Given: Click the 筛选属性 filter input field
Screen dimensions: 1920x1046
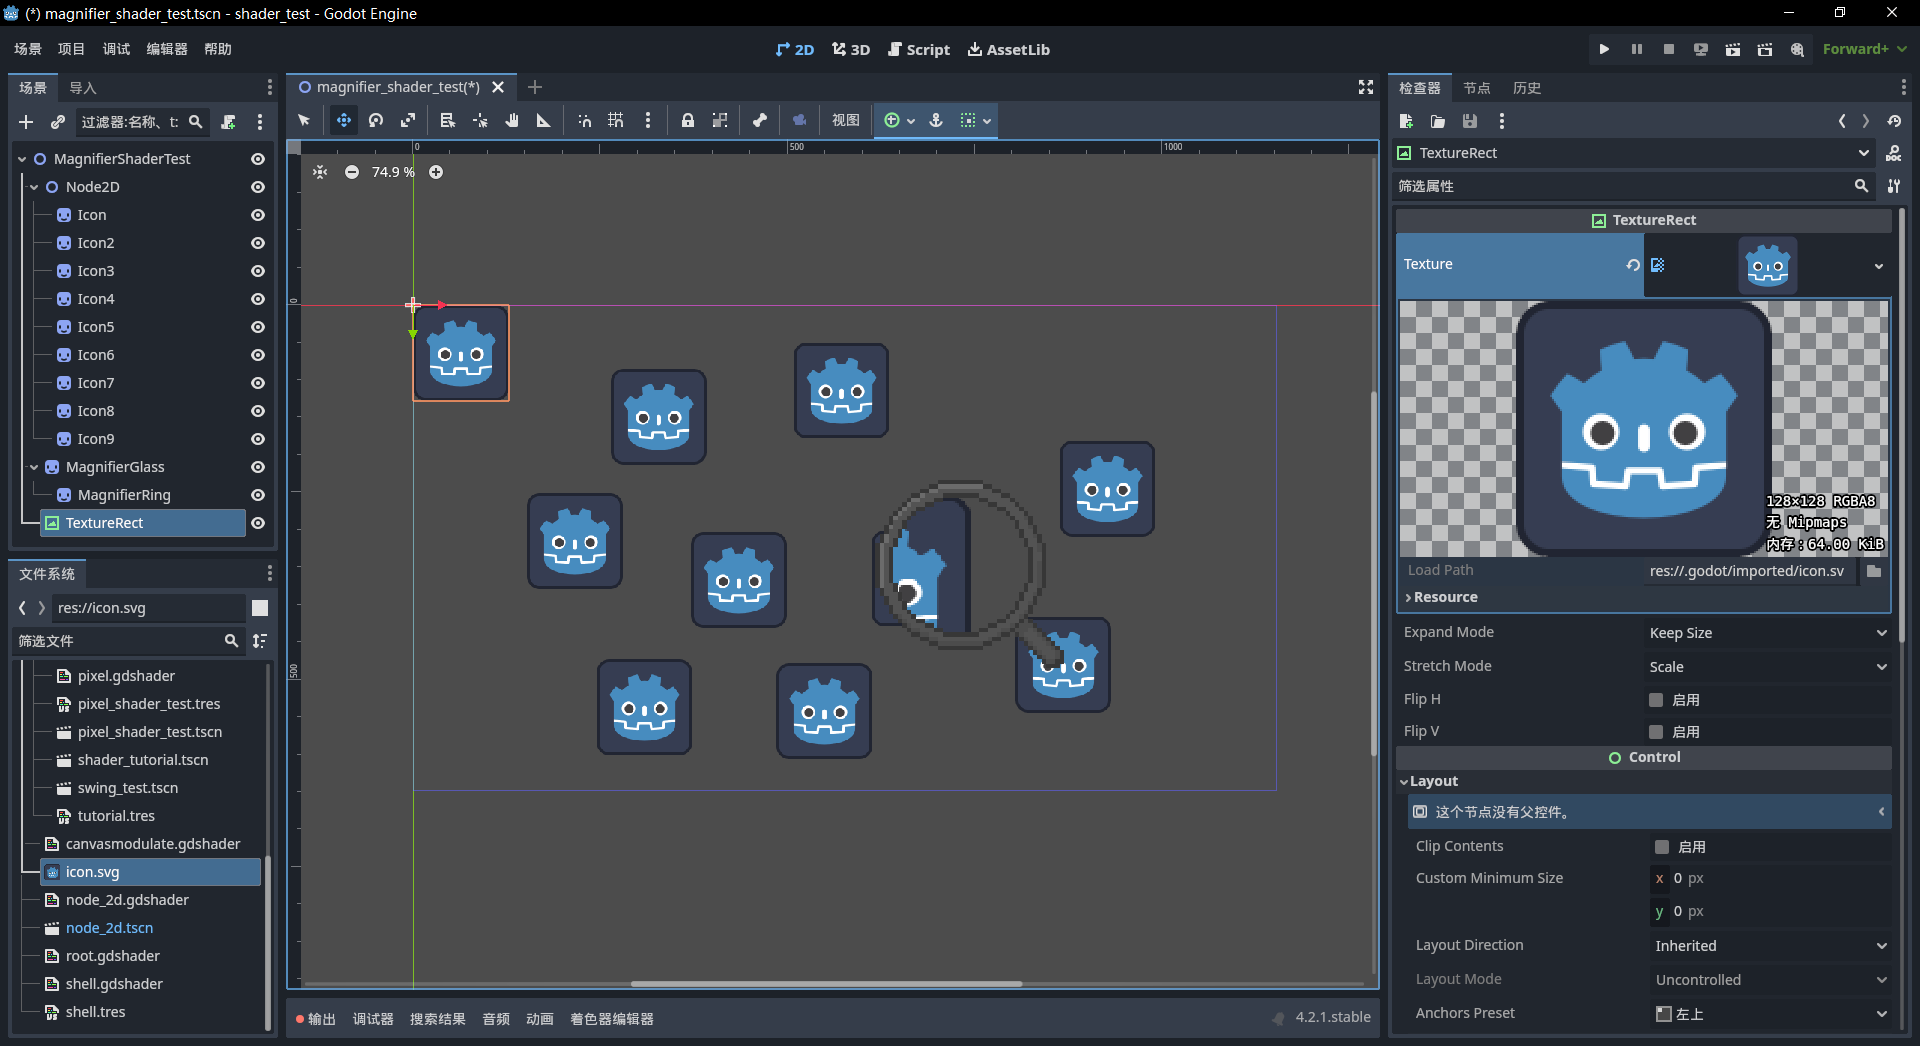Looking at the screenshot, I should (1620, 186).
